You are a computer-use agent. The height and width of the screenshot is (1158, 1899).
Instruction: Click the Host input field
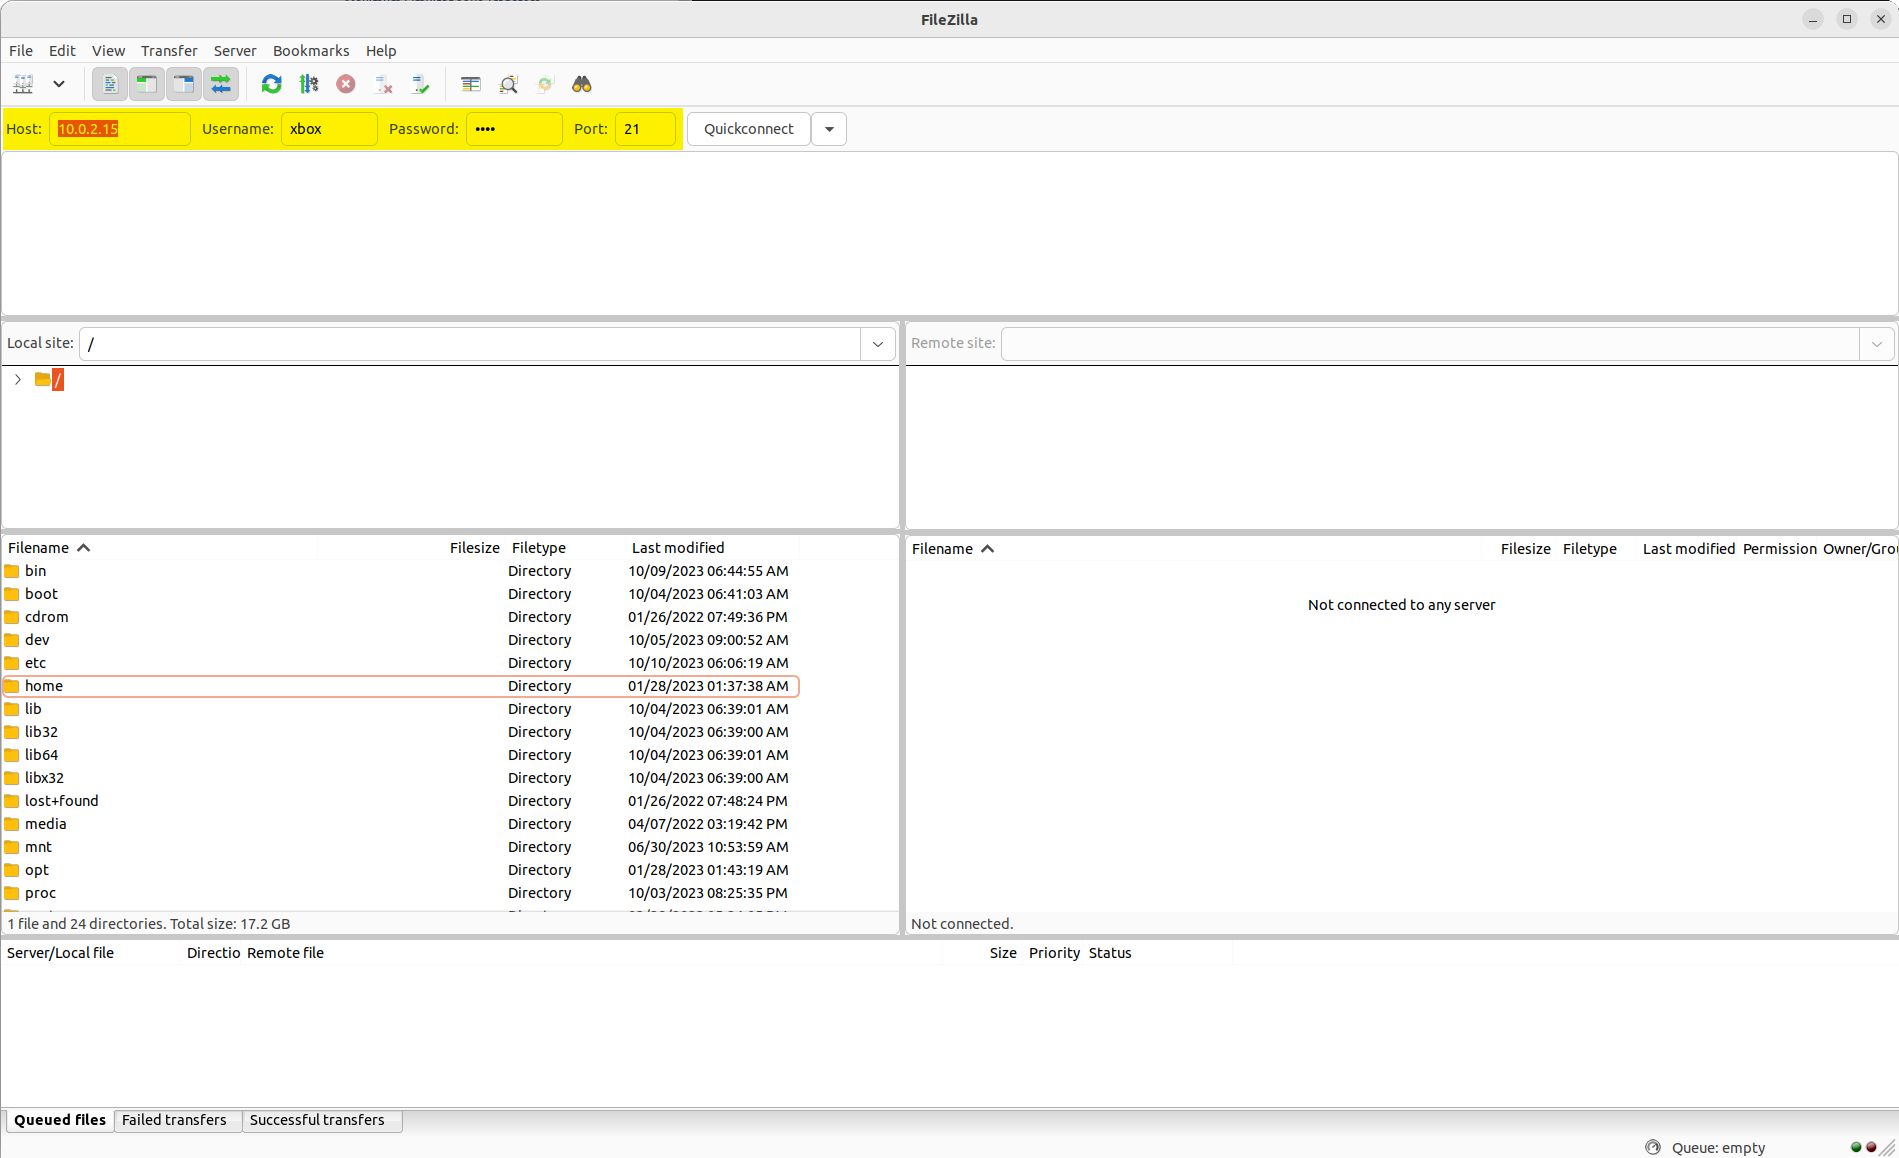120,129
